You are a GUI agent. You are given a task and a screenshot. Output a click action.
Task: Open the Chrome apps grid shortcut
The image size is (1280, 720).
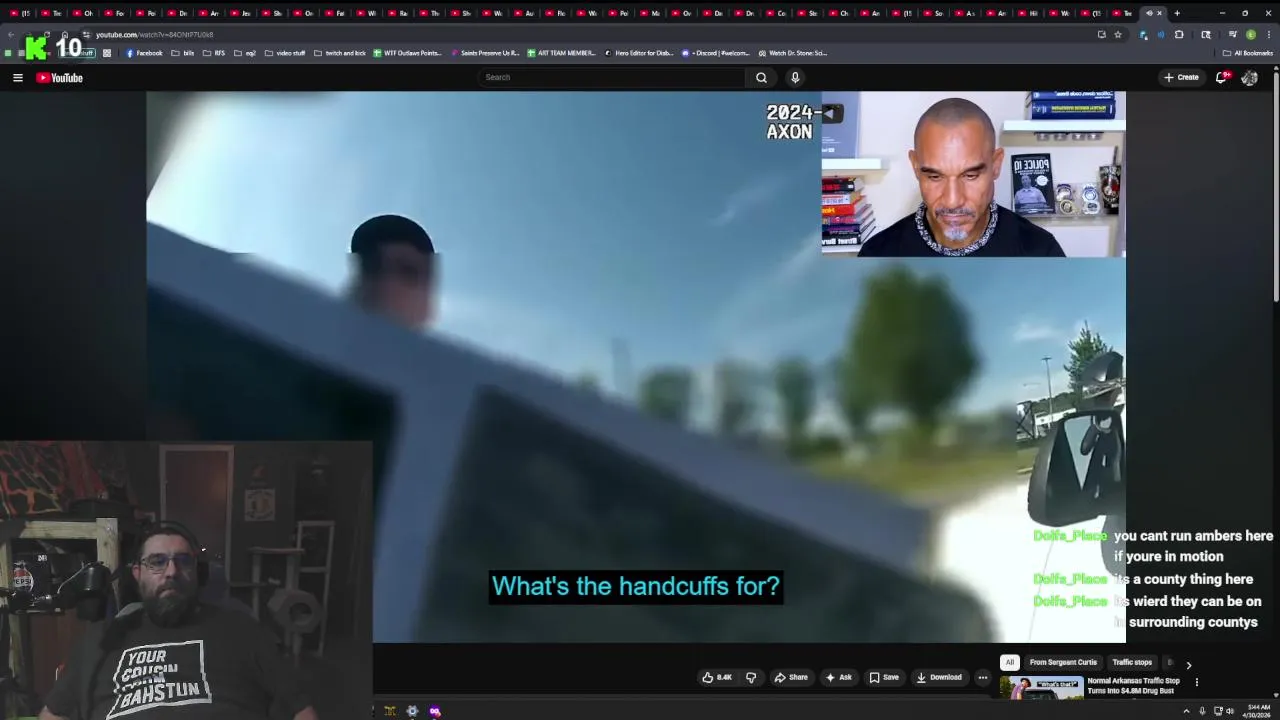click(x=107, y=53)
